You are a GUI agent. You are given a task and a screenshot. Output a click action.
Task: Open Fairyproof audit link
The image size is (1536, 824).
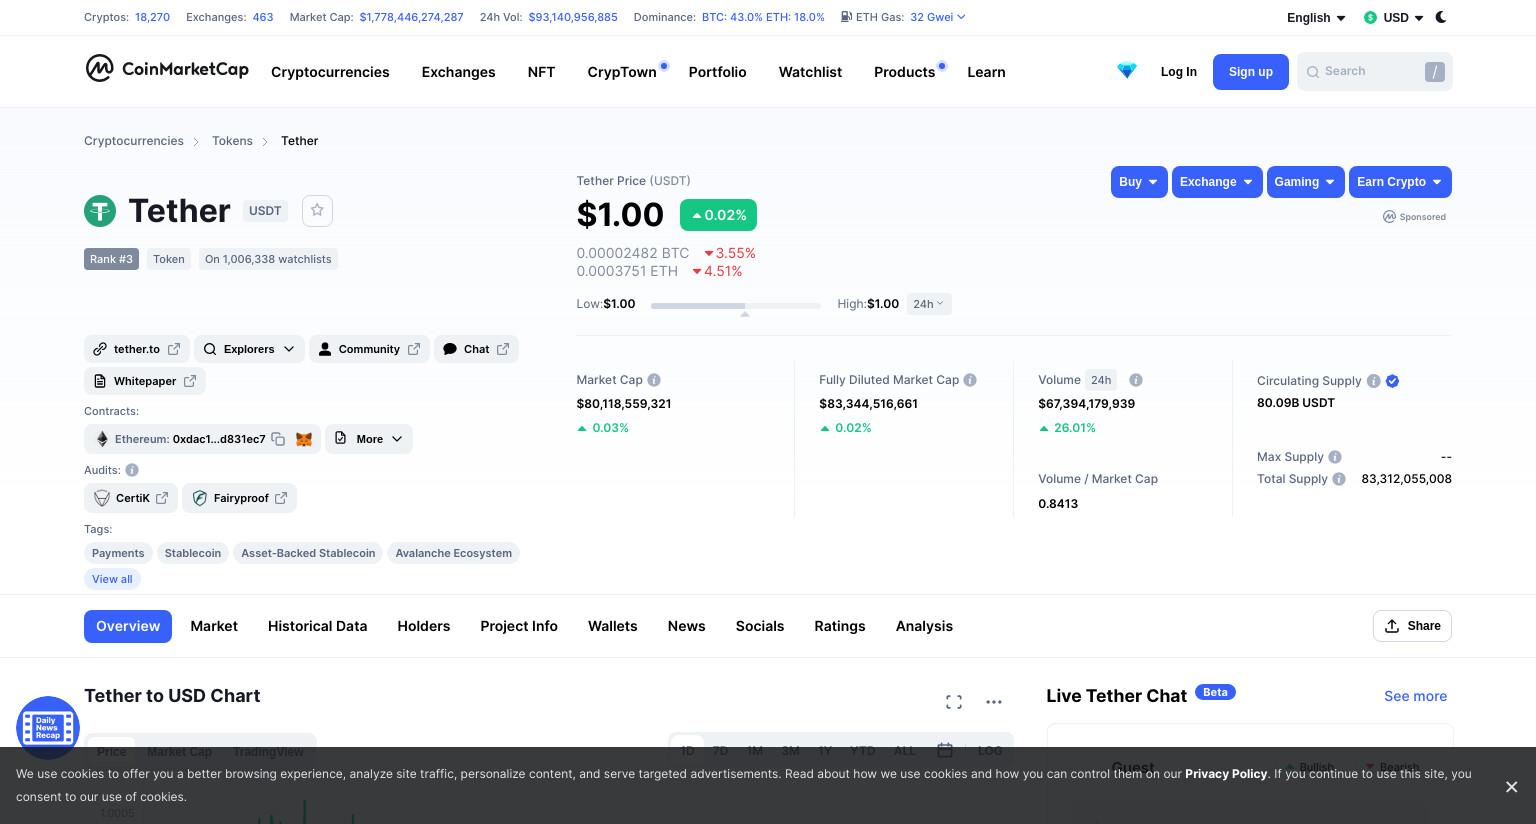pyautogui.click(x=239, y=498)
